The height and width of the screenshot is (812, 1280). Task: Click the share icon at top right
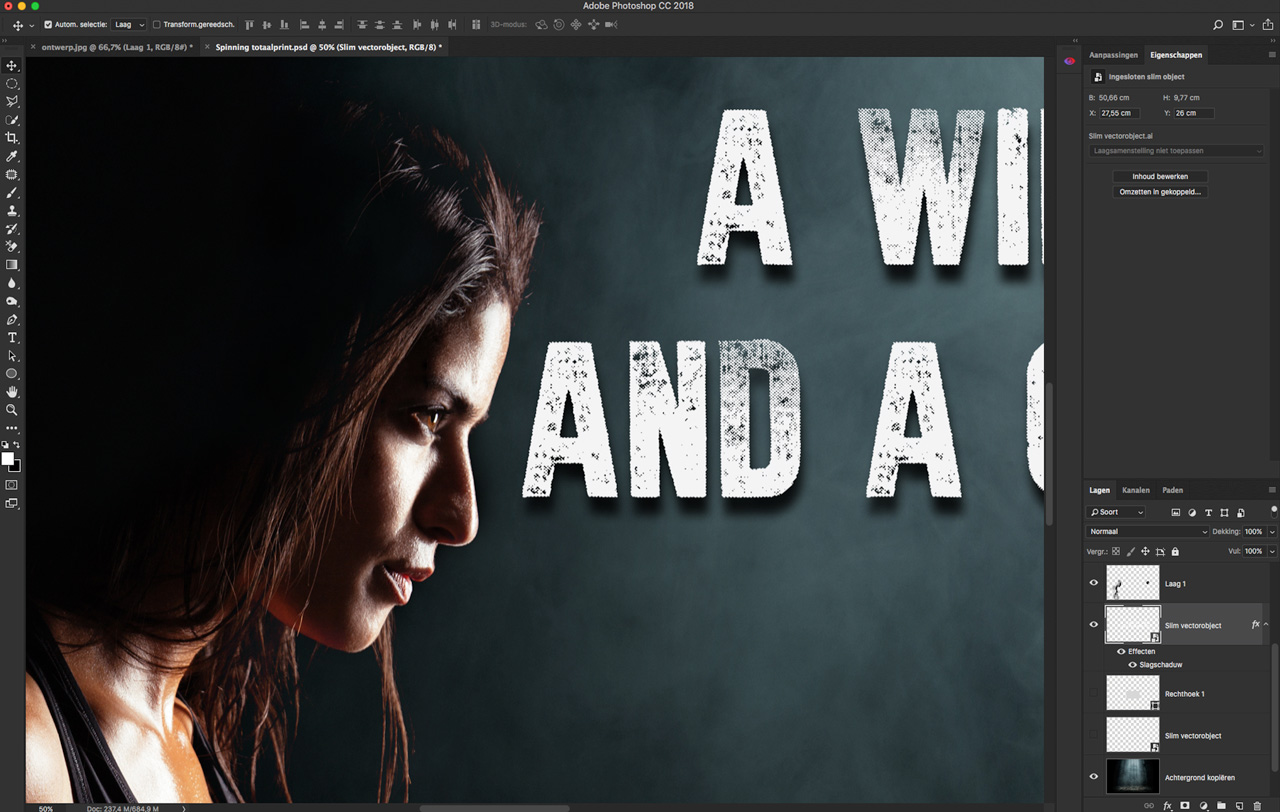(x=1268, y=25)
